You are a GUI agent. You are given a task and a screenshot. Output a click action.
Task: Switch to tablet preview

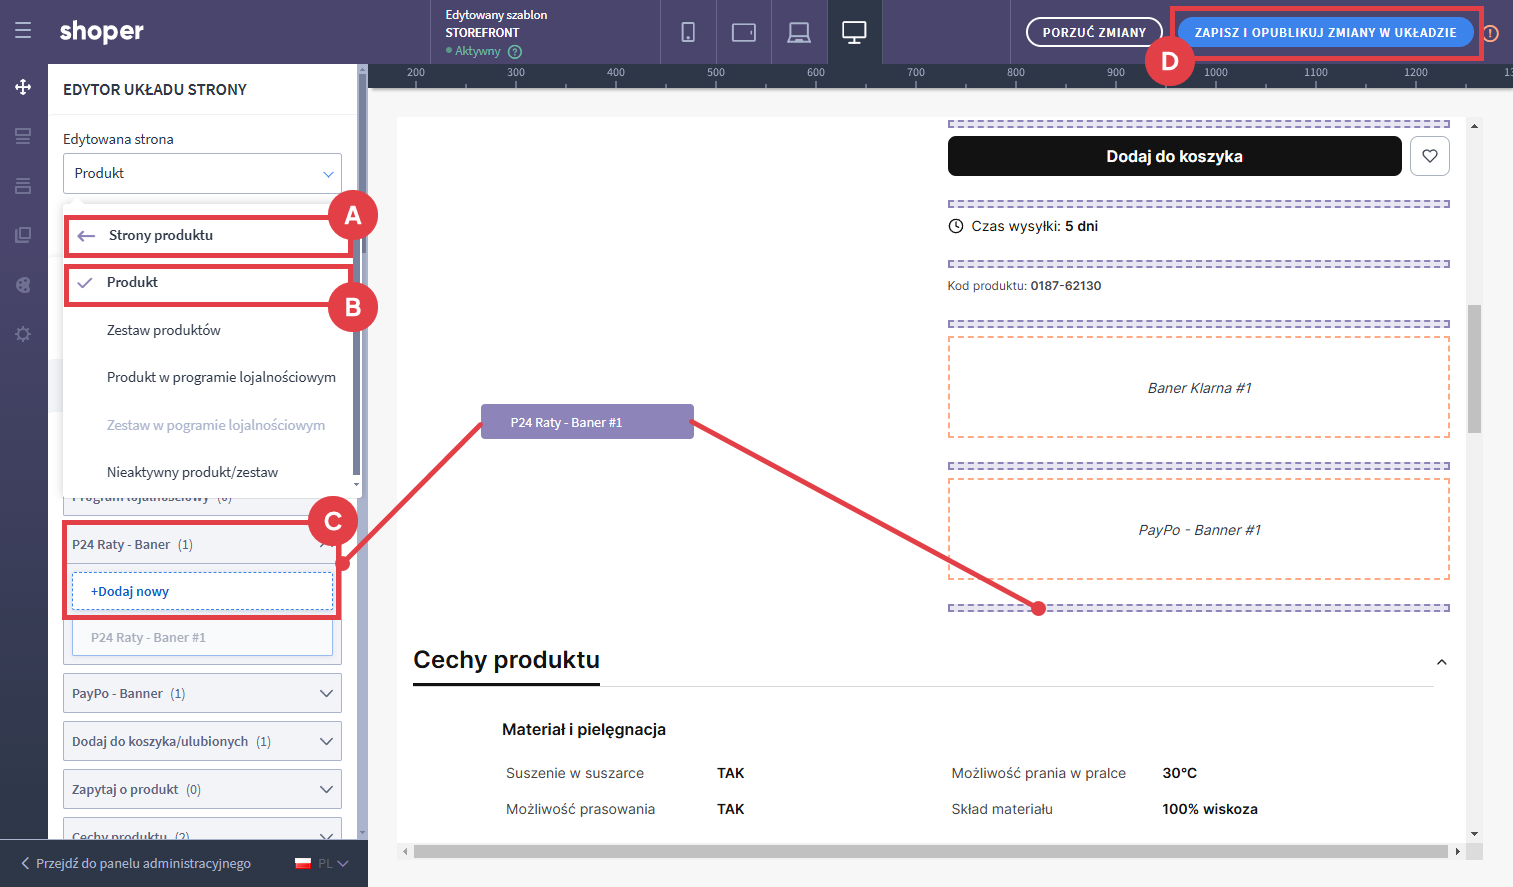pos(743,32)
